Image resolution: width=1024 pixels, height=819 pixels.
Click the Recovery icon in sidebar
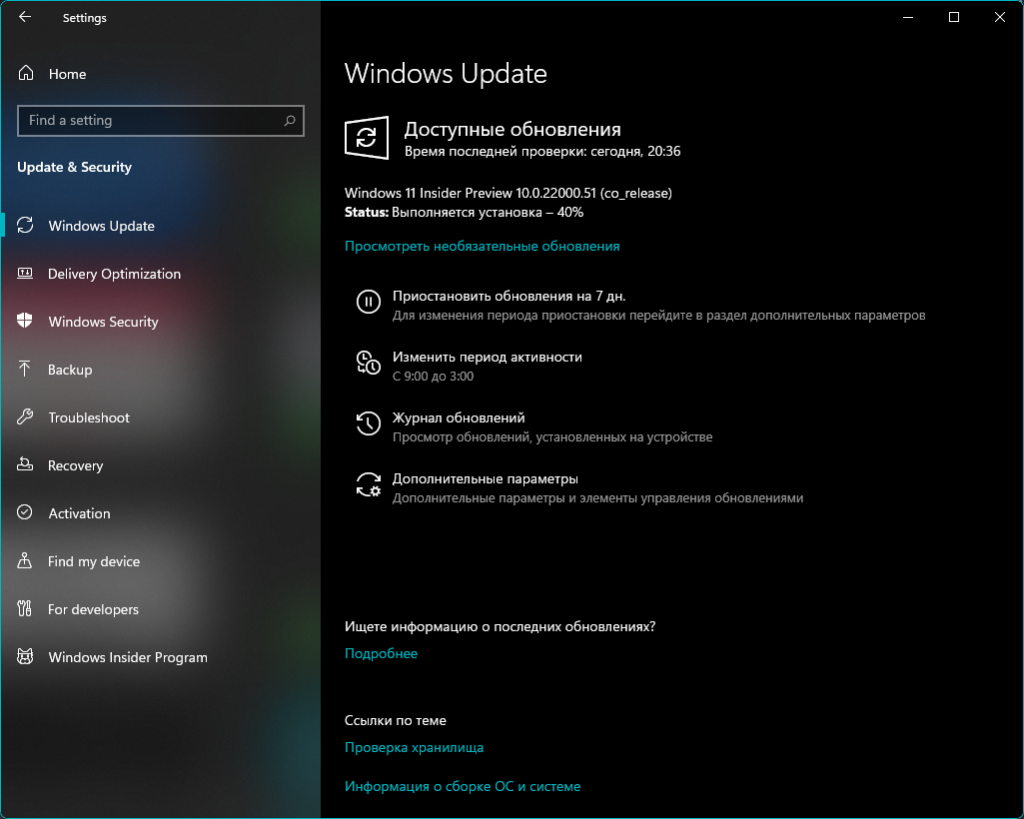[x=25, y=464]
